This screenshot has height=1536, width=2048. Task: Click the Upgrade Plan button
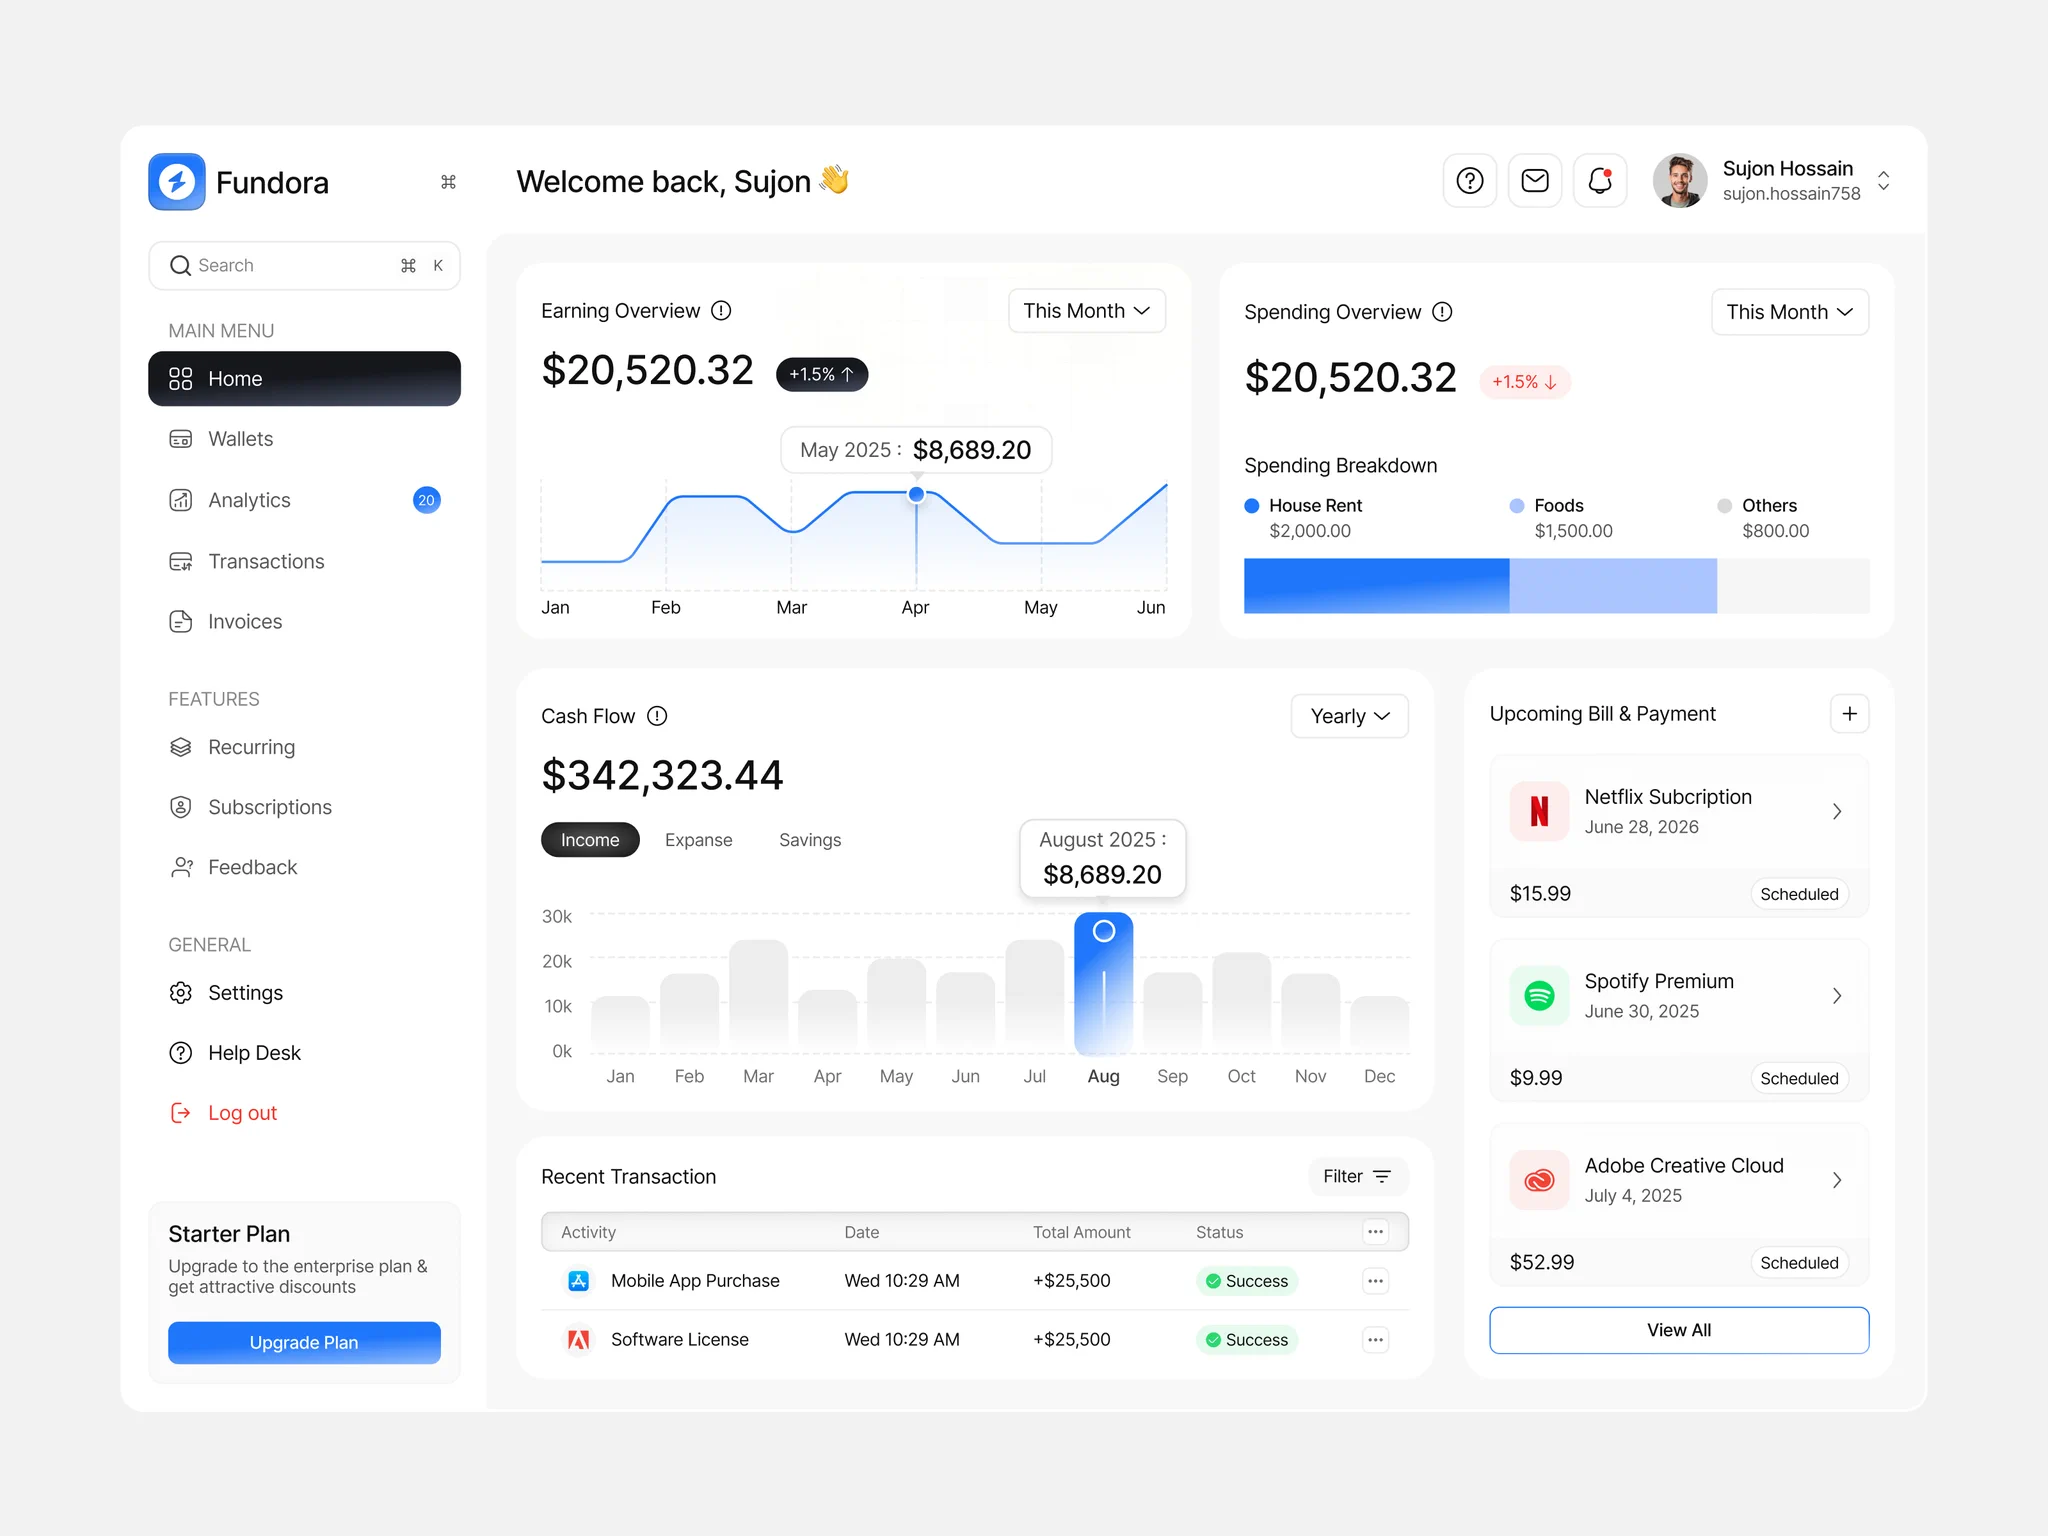(x=304, y=1342)
